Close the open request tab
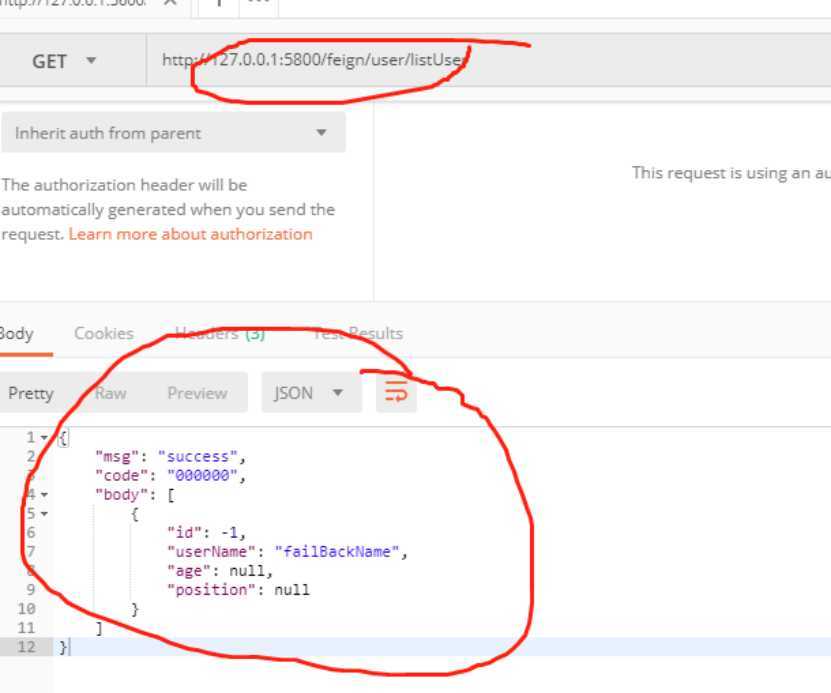 [x=170, y=3]
